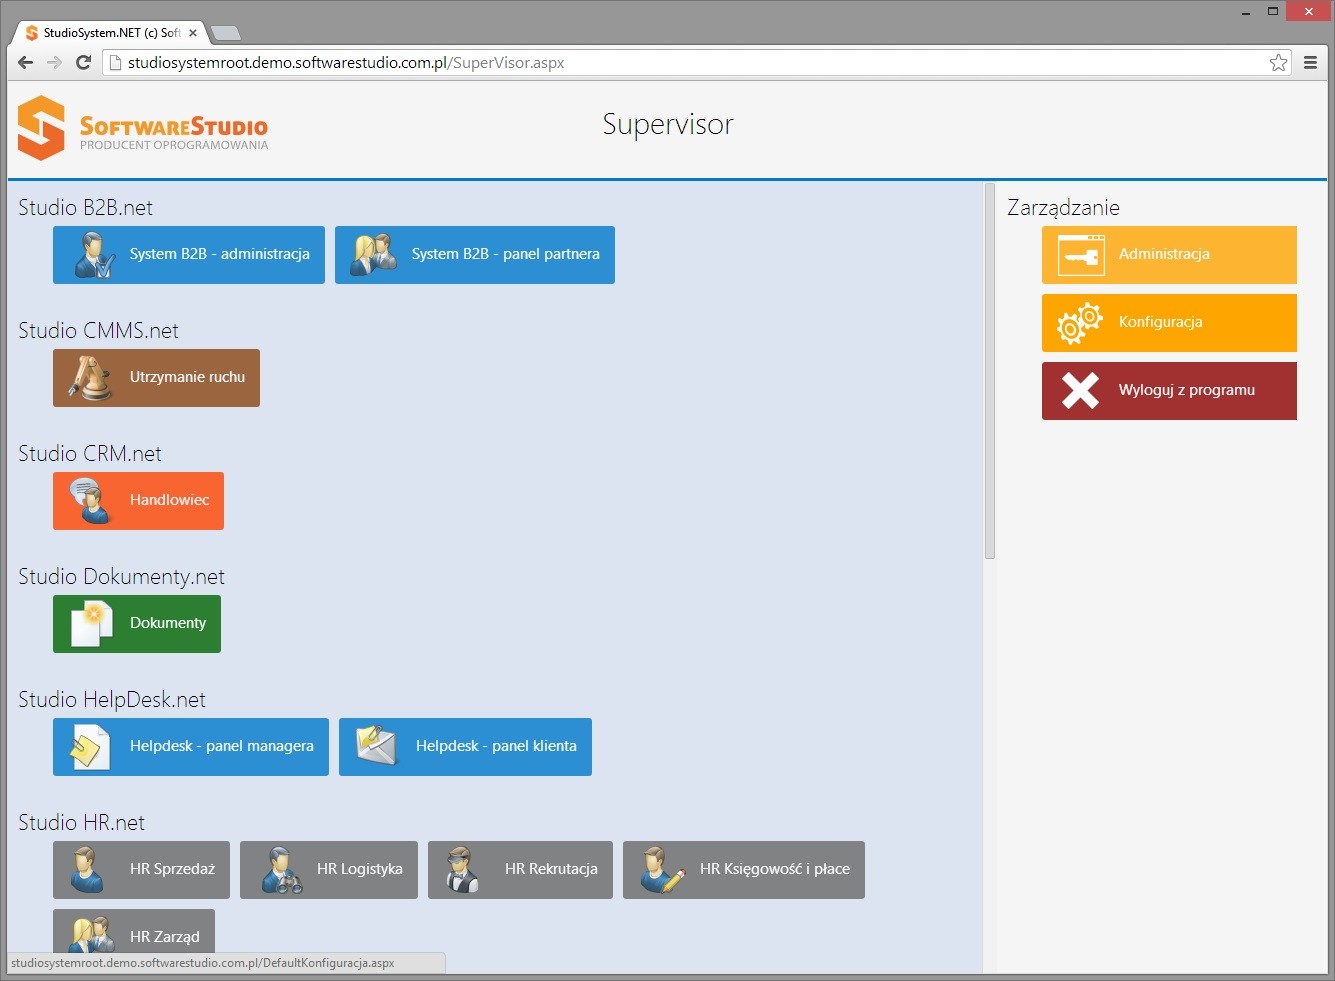
Task: Click the Studio B2B.net section heading
Action: pos(85,208)
